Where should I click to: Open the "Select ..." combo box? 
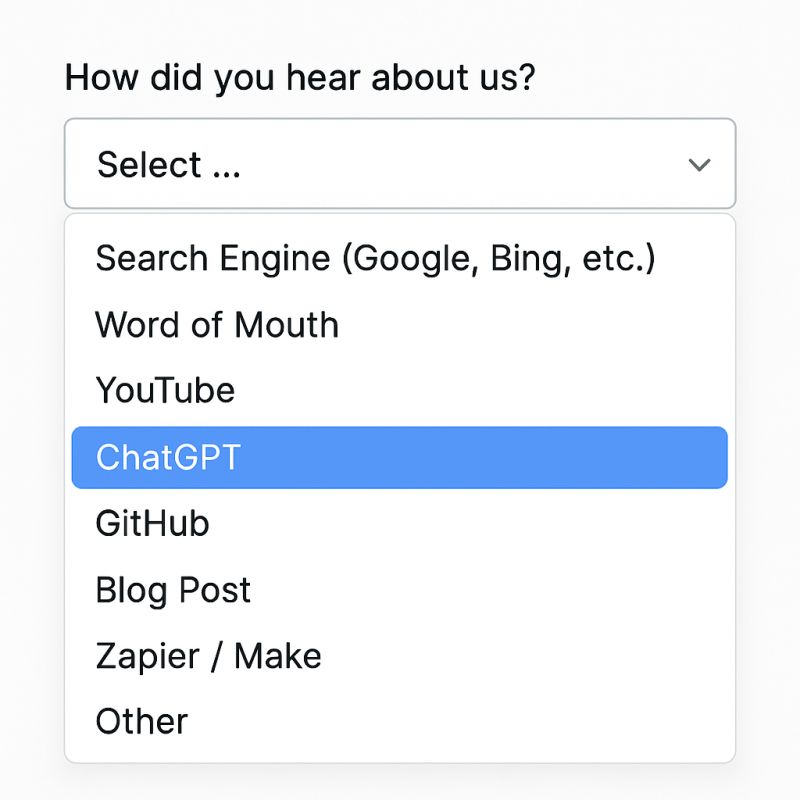pyautogui.click(x=400, y=164)
